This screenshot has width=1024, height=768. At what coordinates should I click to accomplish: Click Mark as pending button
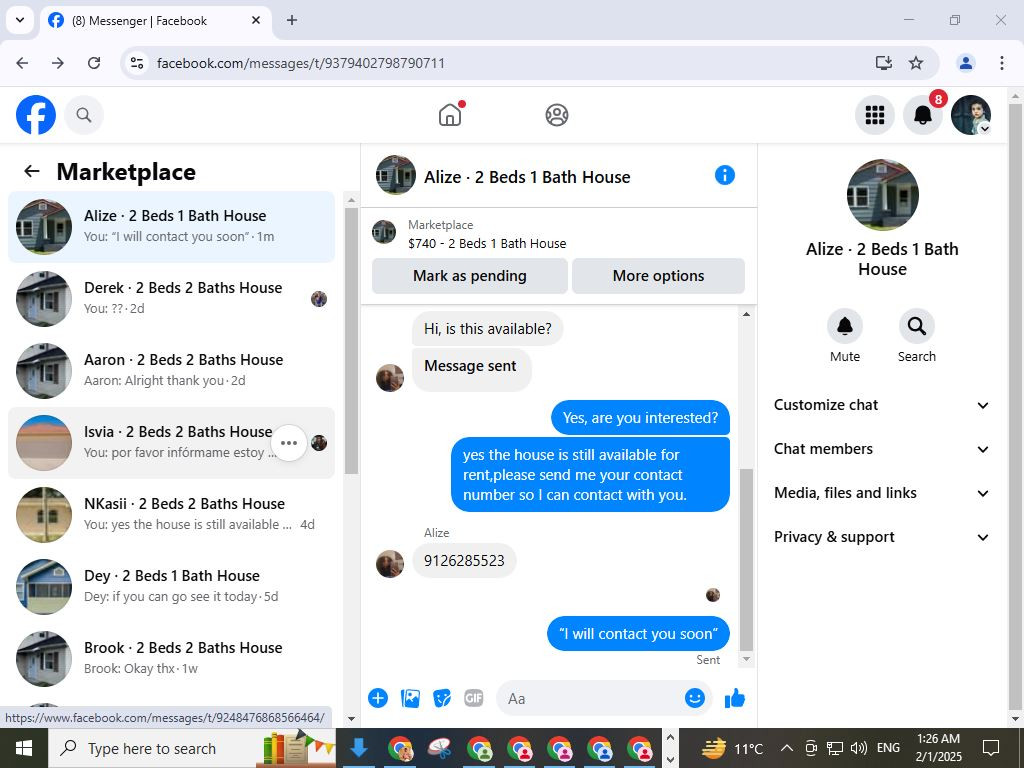point(470,276)
